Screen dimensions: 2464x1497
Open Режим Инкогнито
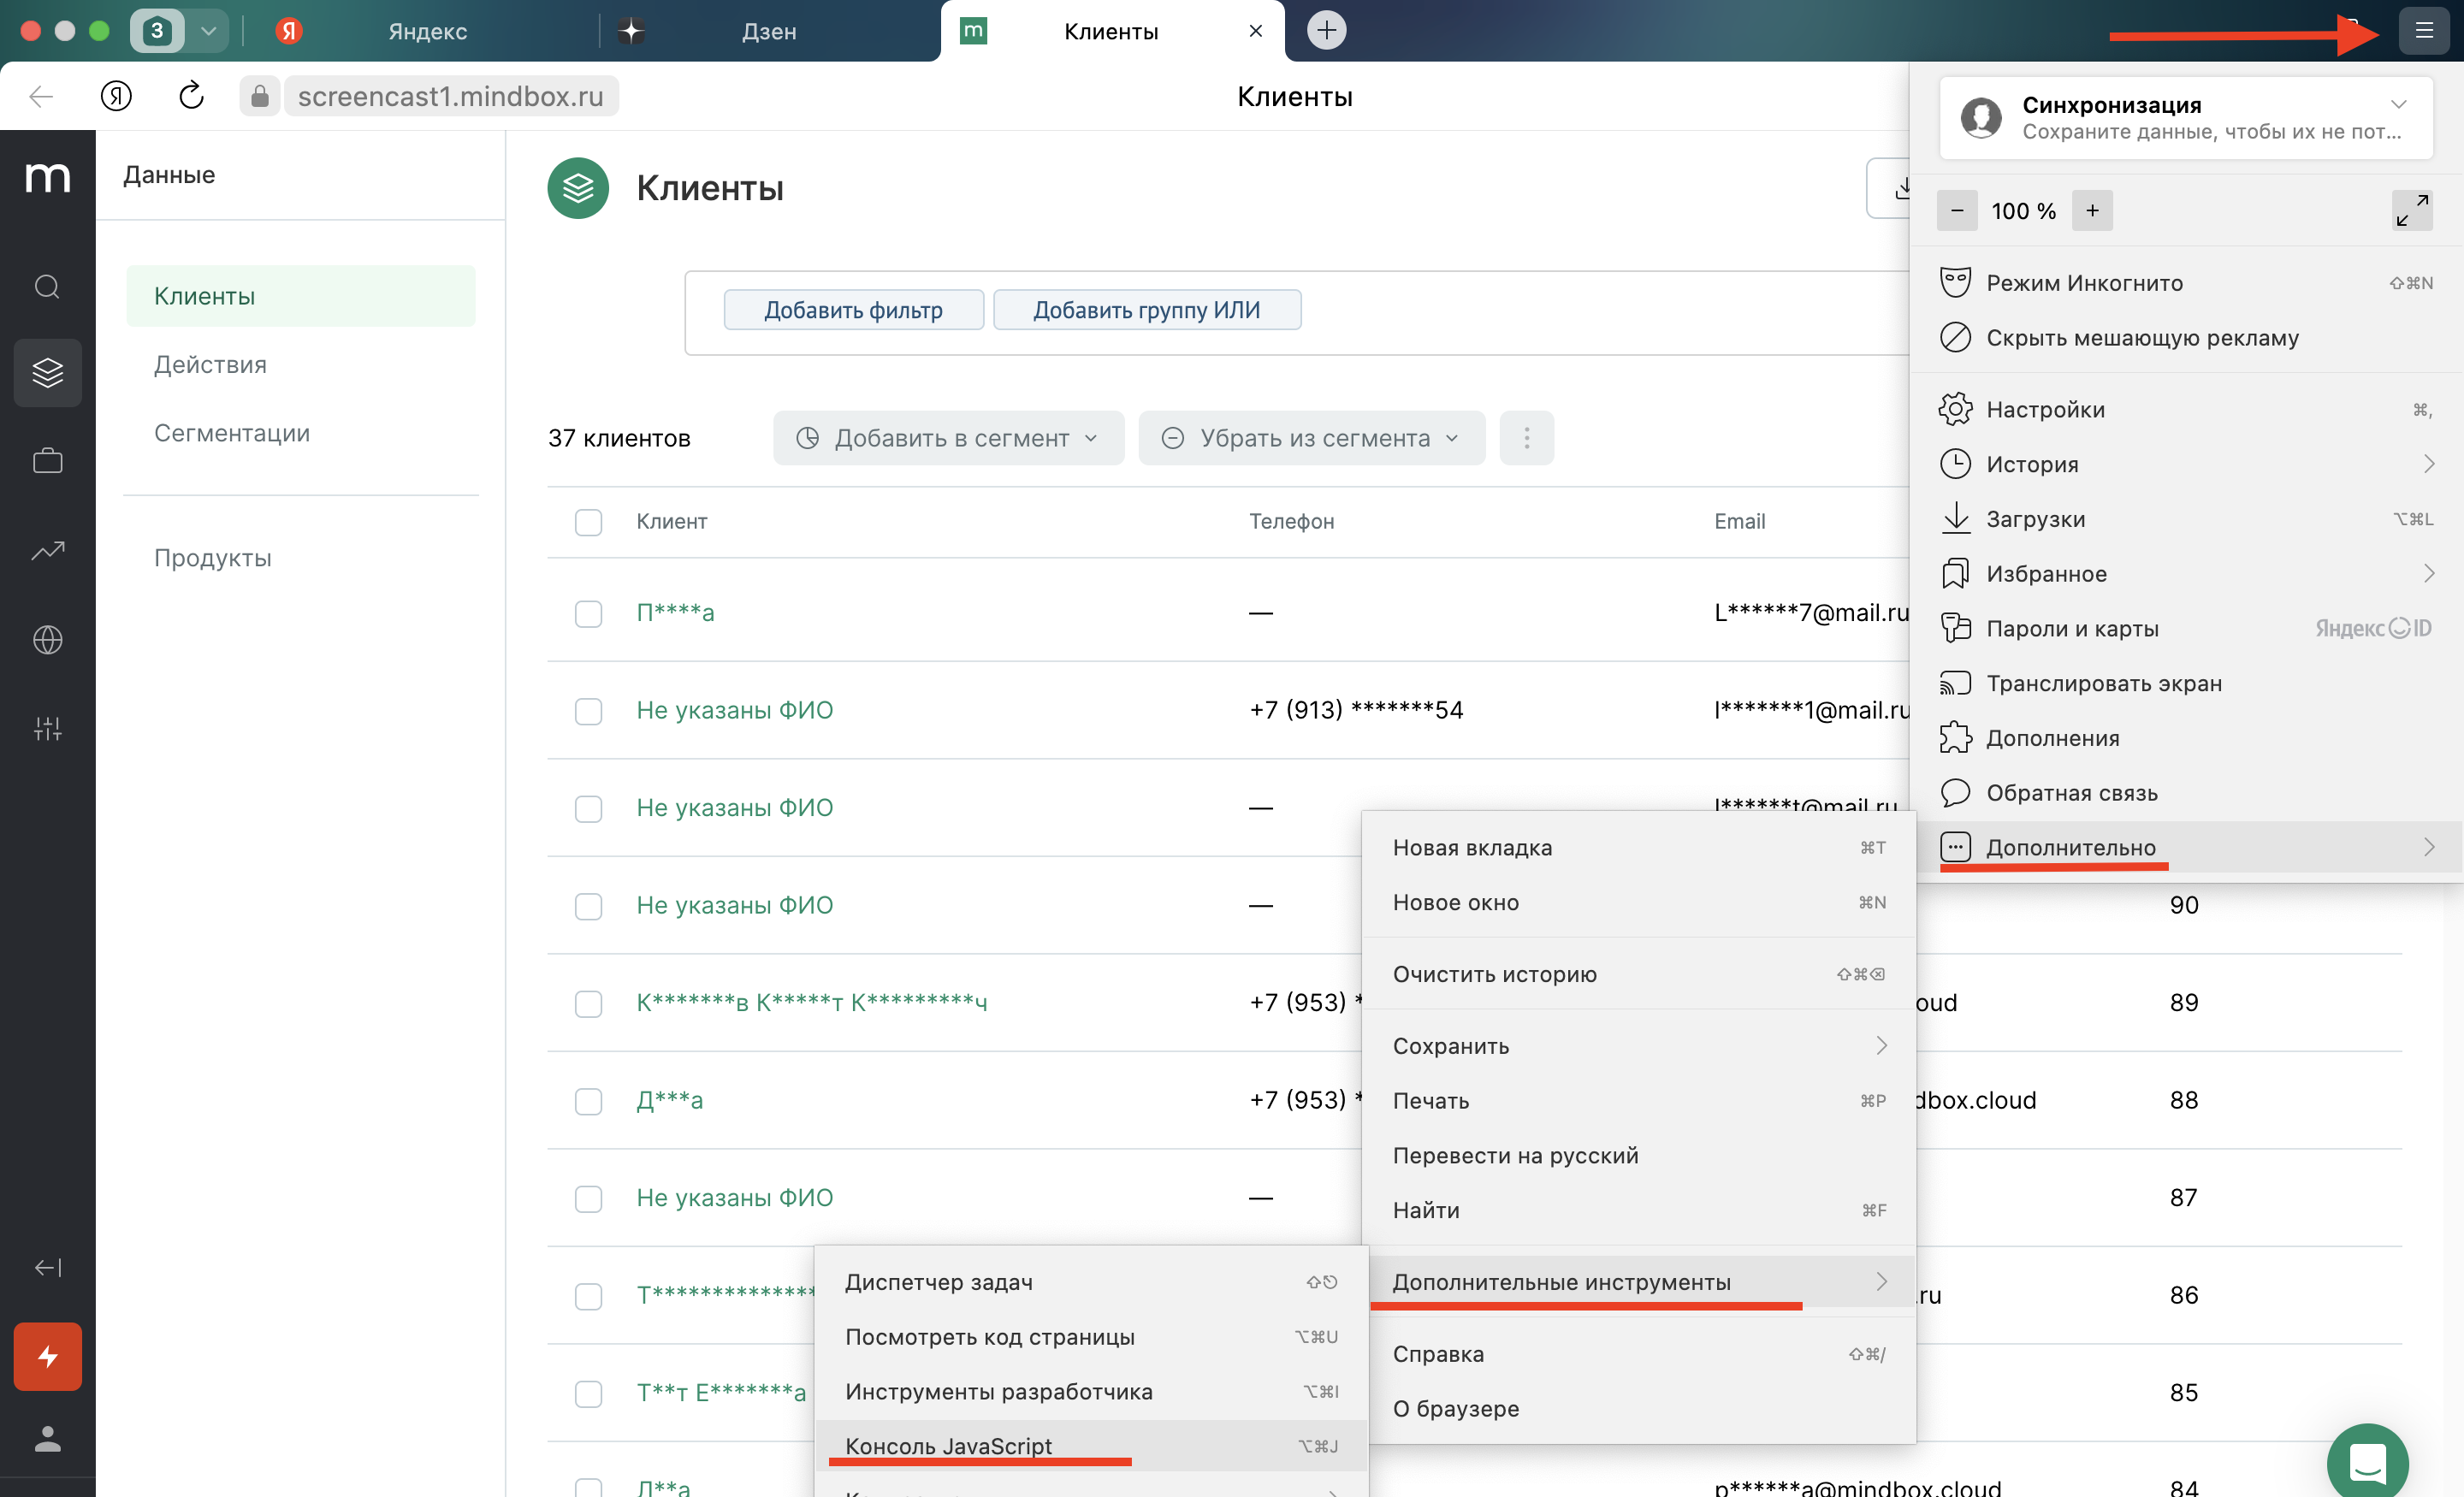[2186, 283]
